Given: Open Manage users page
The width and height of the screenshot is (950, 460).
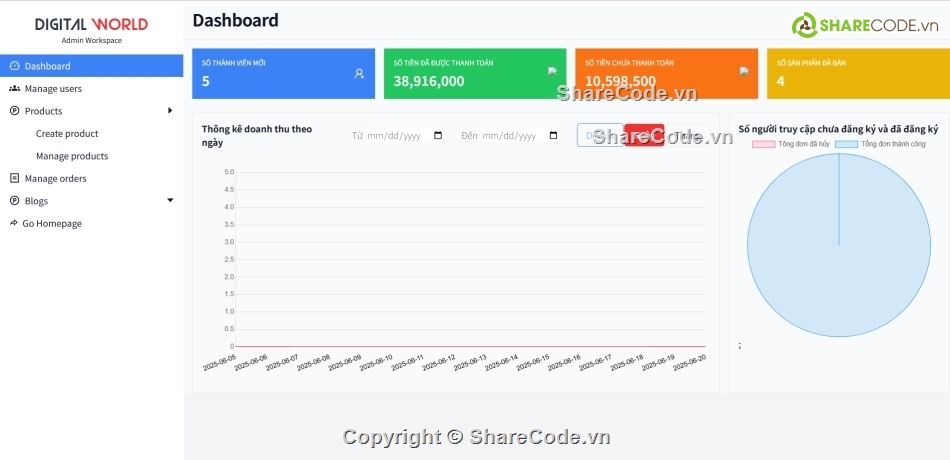Looking at the screenshot, I should click(53, 88).
